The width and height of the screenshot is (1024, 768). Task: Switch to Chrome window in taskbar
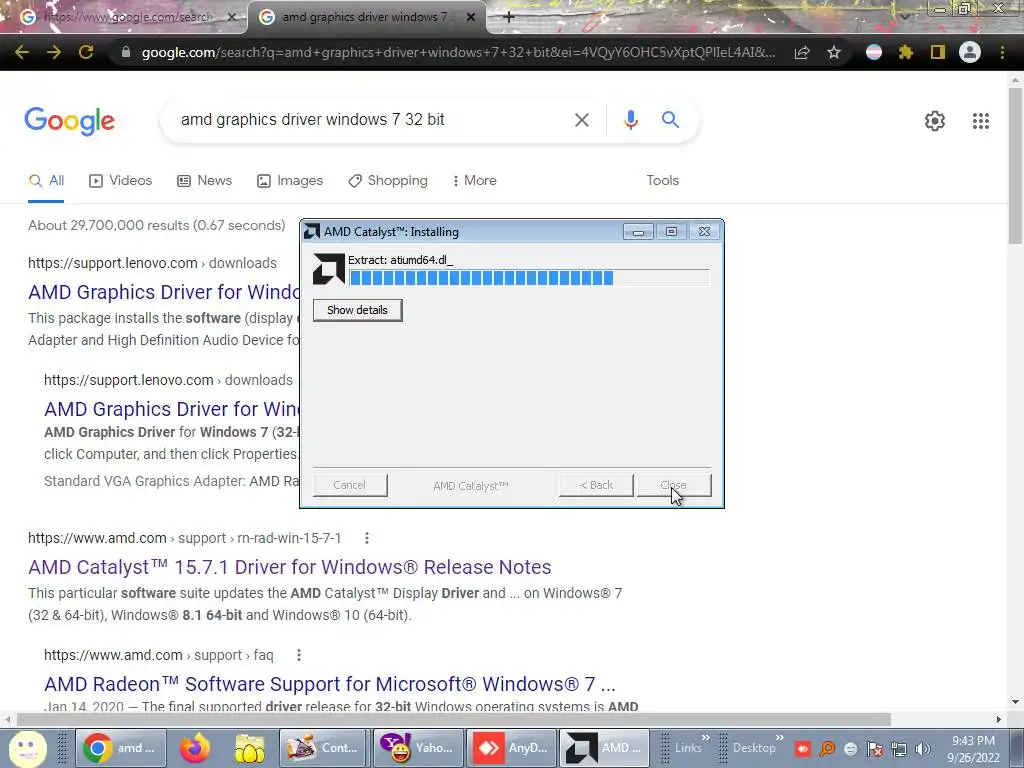point(121,748)
